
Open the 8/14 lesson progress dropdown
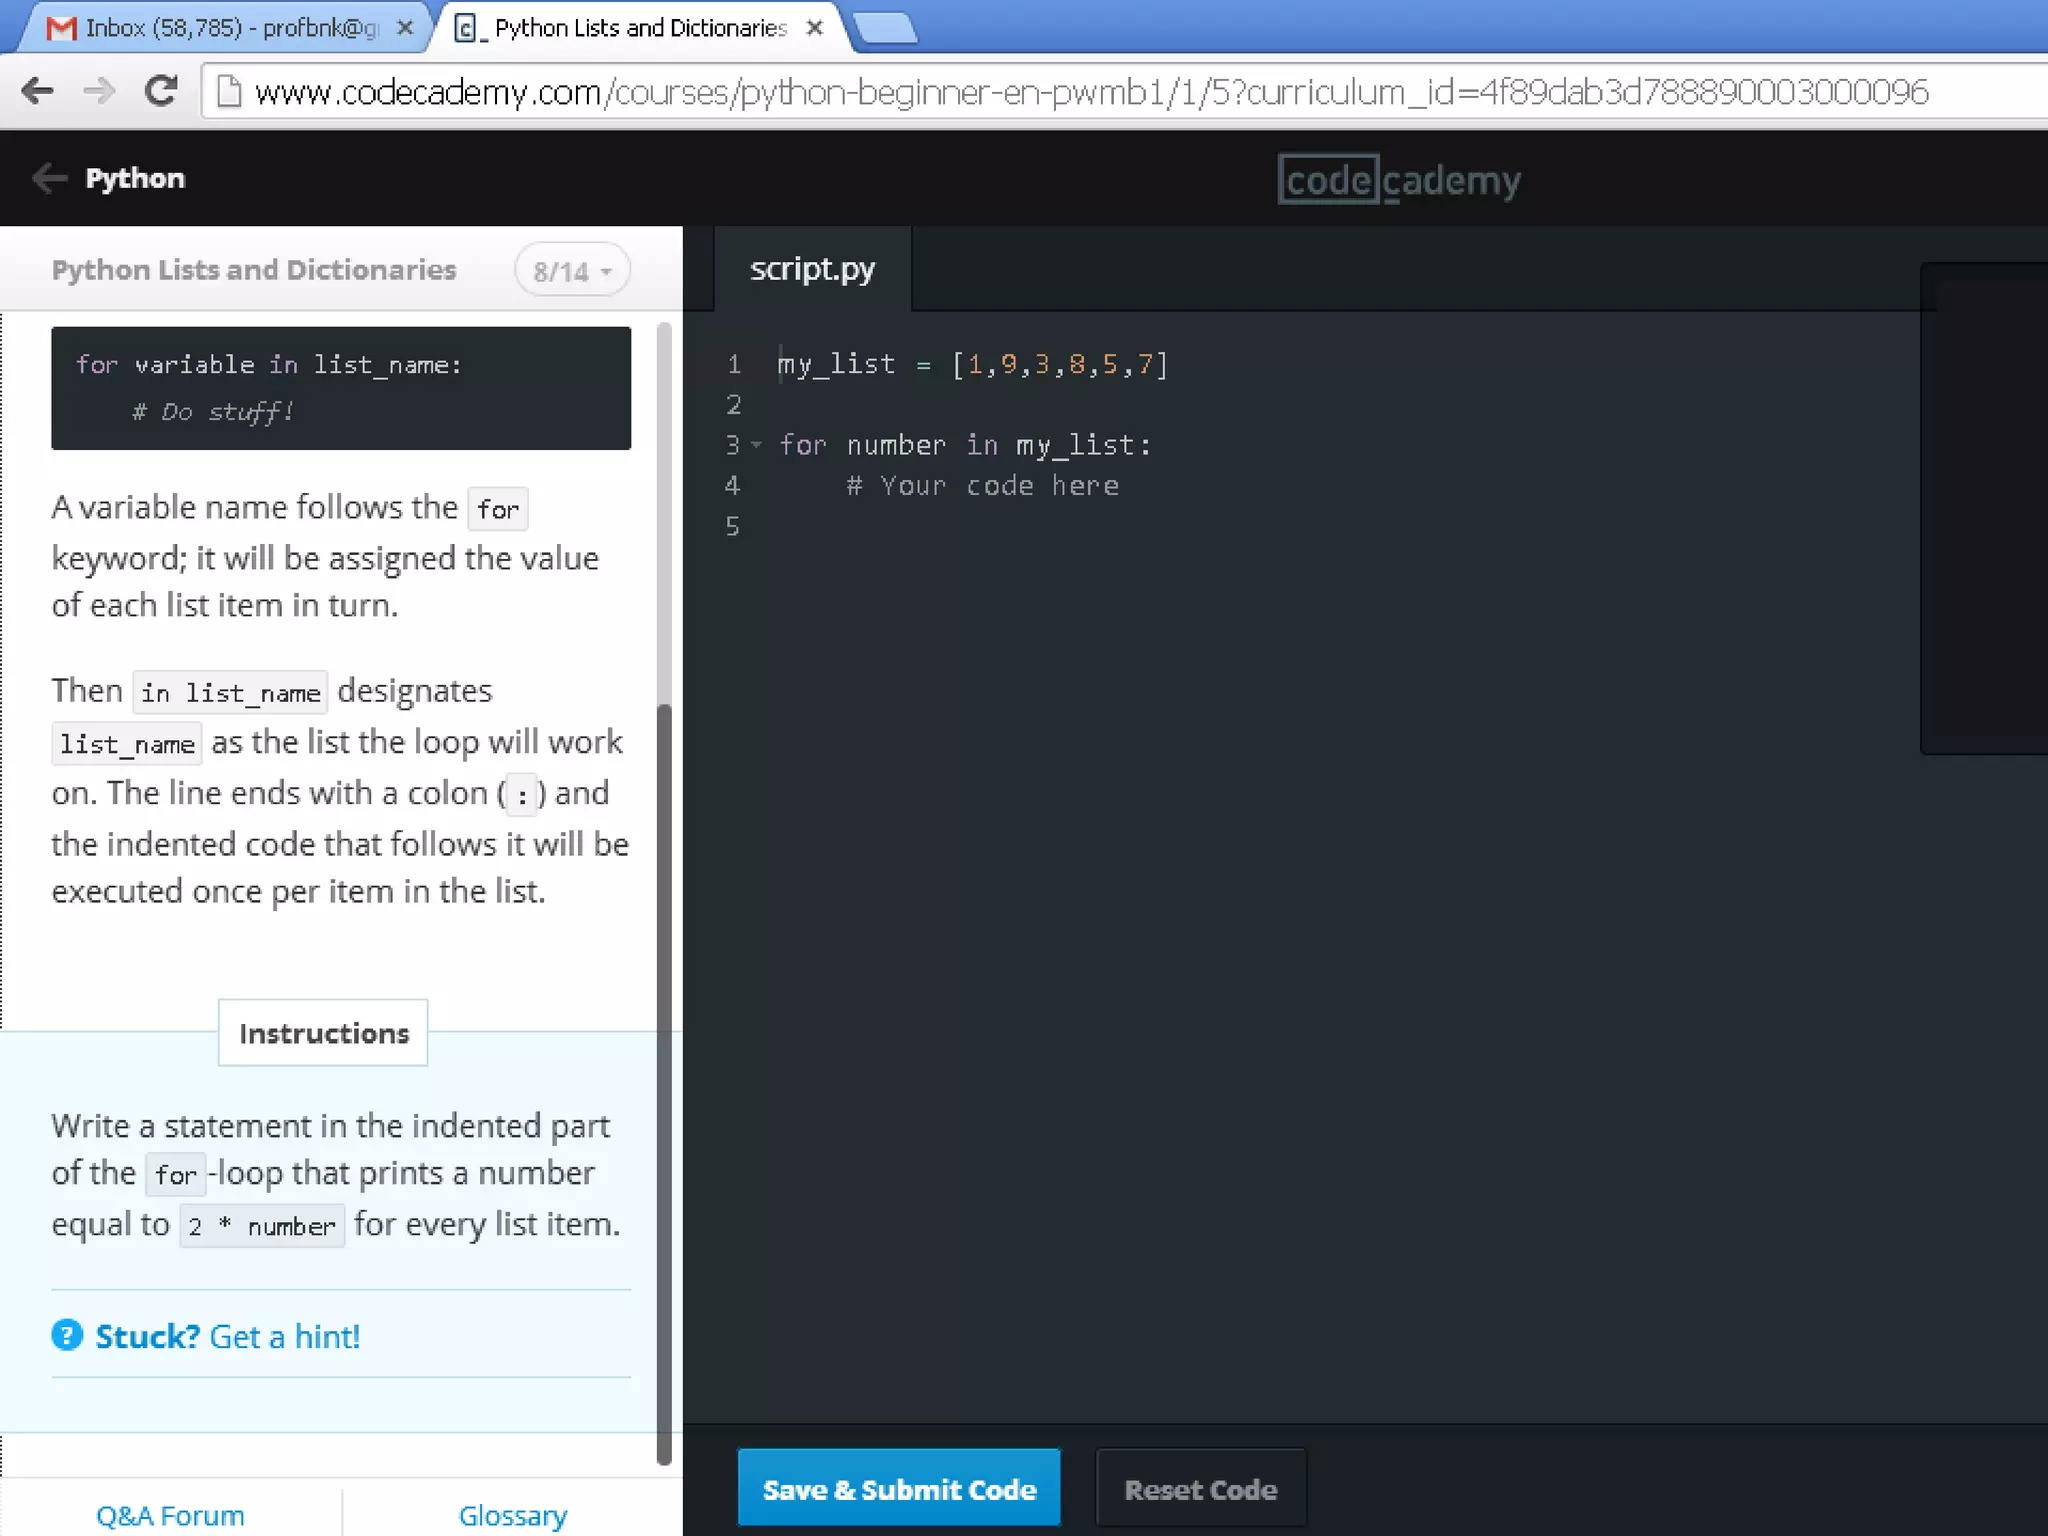point(572,271)
